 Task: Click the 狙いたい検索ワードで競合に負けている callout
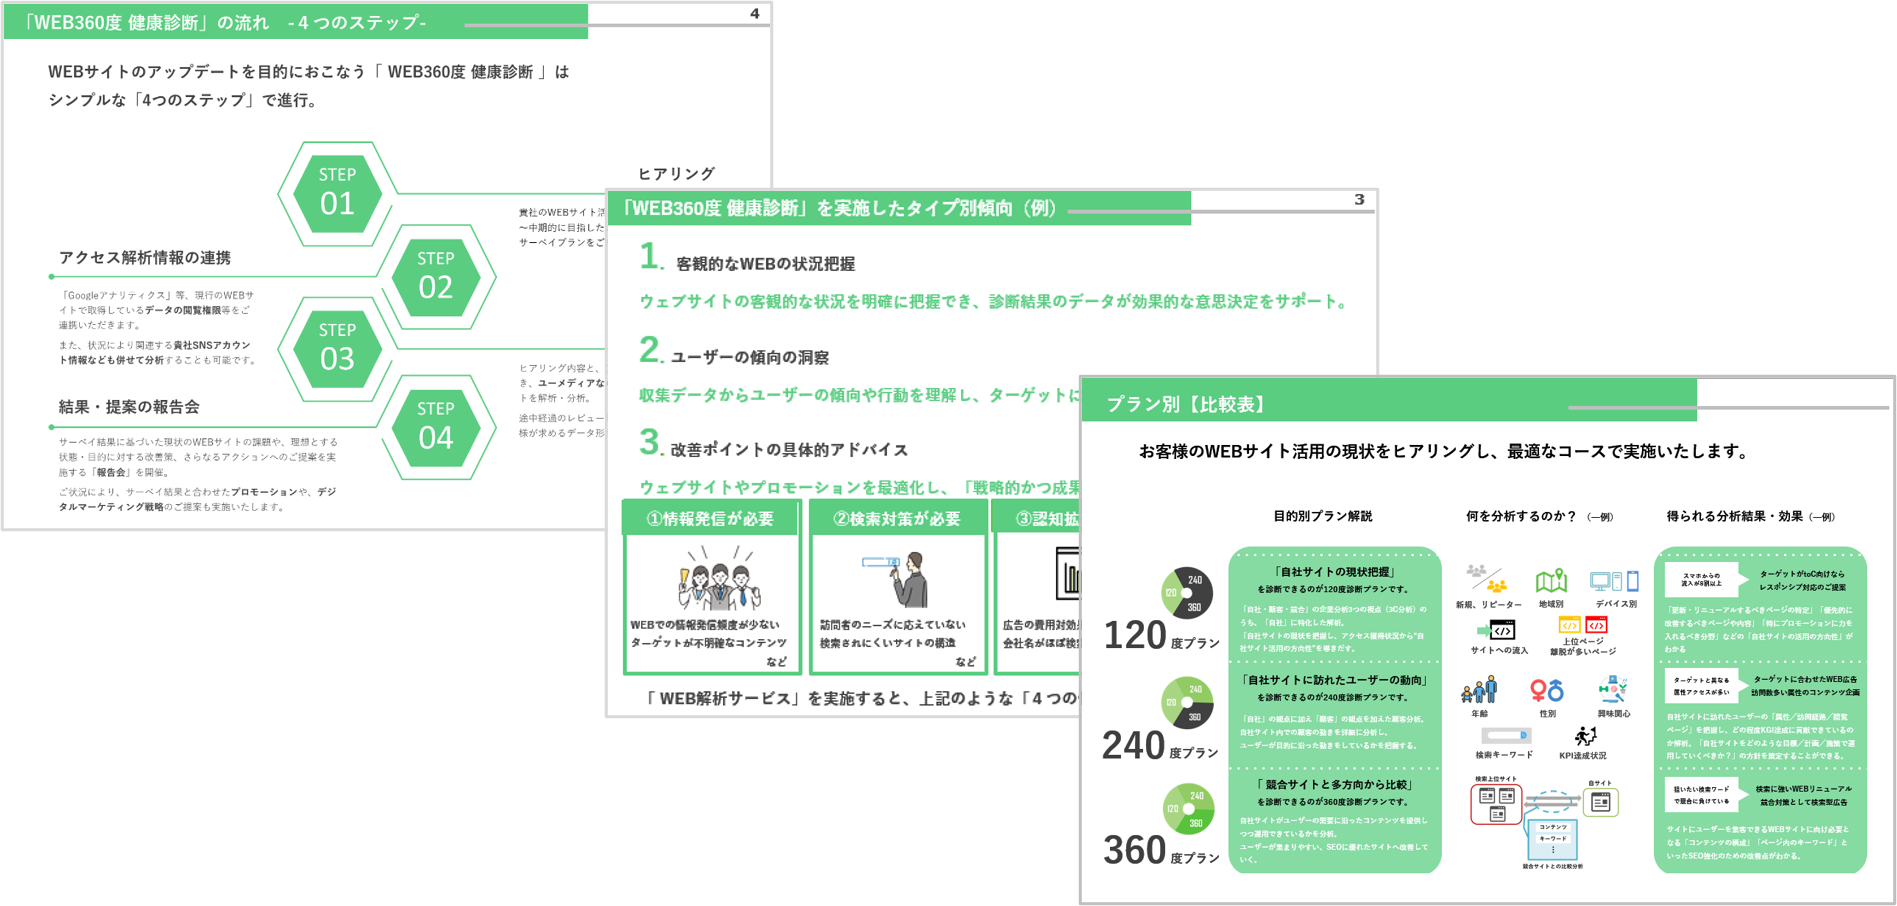tap(1704, 795)
